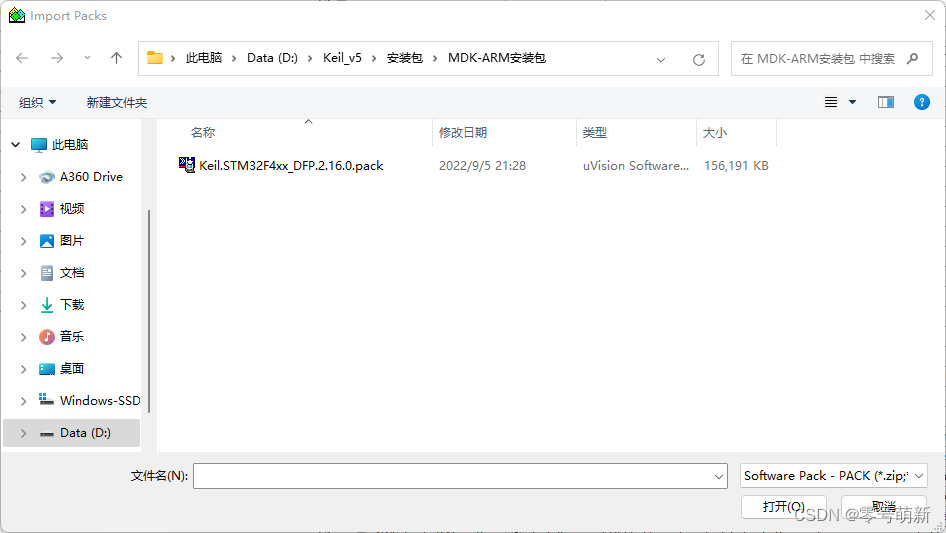The image size is (946, 533).
Task: Toggle the preview pane
Action: (x=886, y=102)
